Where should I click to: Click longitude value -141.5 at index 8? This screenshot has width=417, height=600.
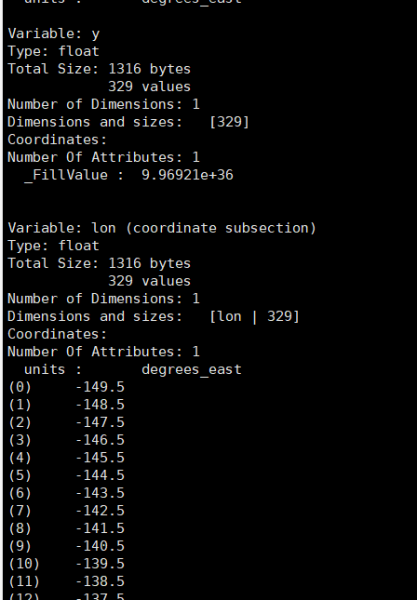click(x=100, y=528)
